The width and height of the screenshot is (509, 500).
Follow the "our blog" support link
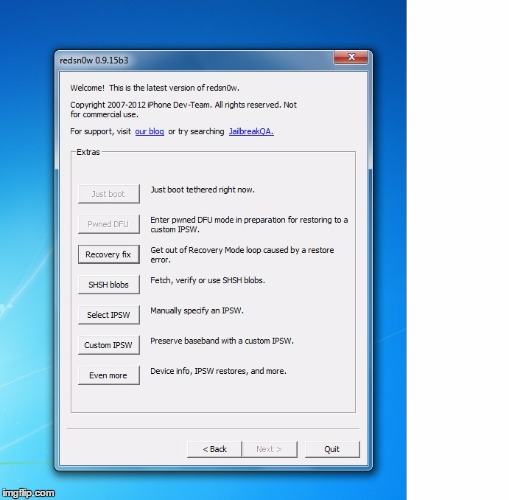tap(149, 131)
